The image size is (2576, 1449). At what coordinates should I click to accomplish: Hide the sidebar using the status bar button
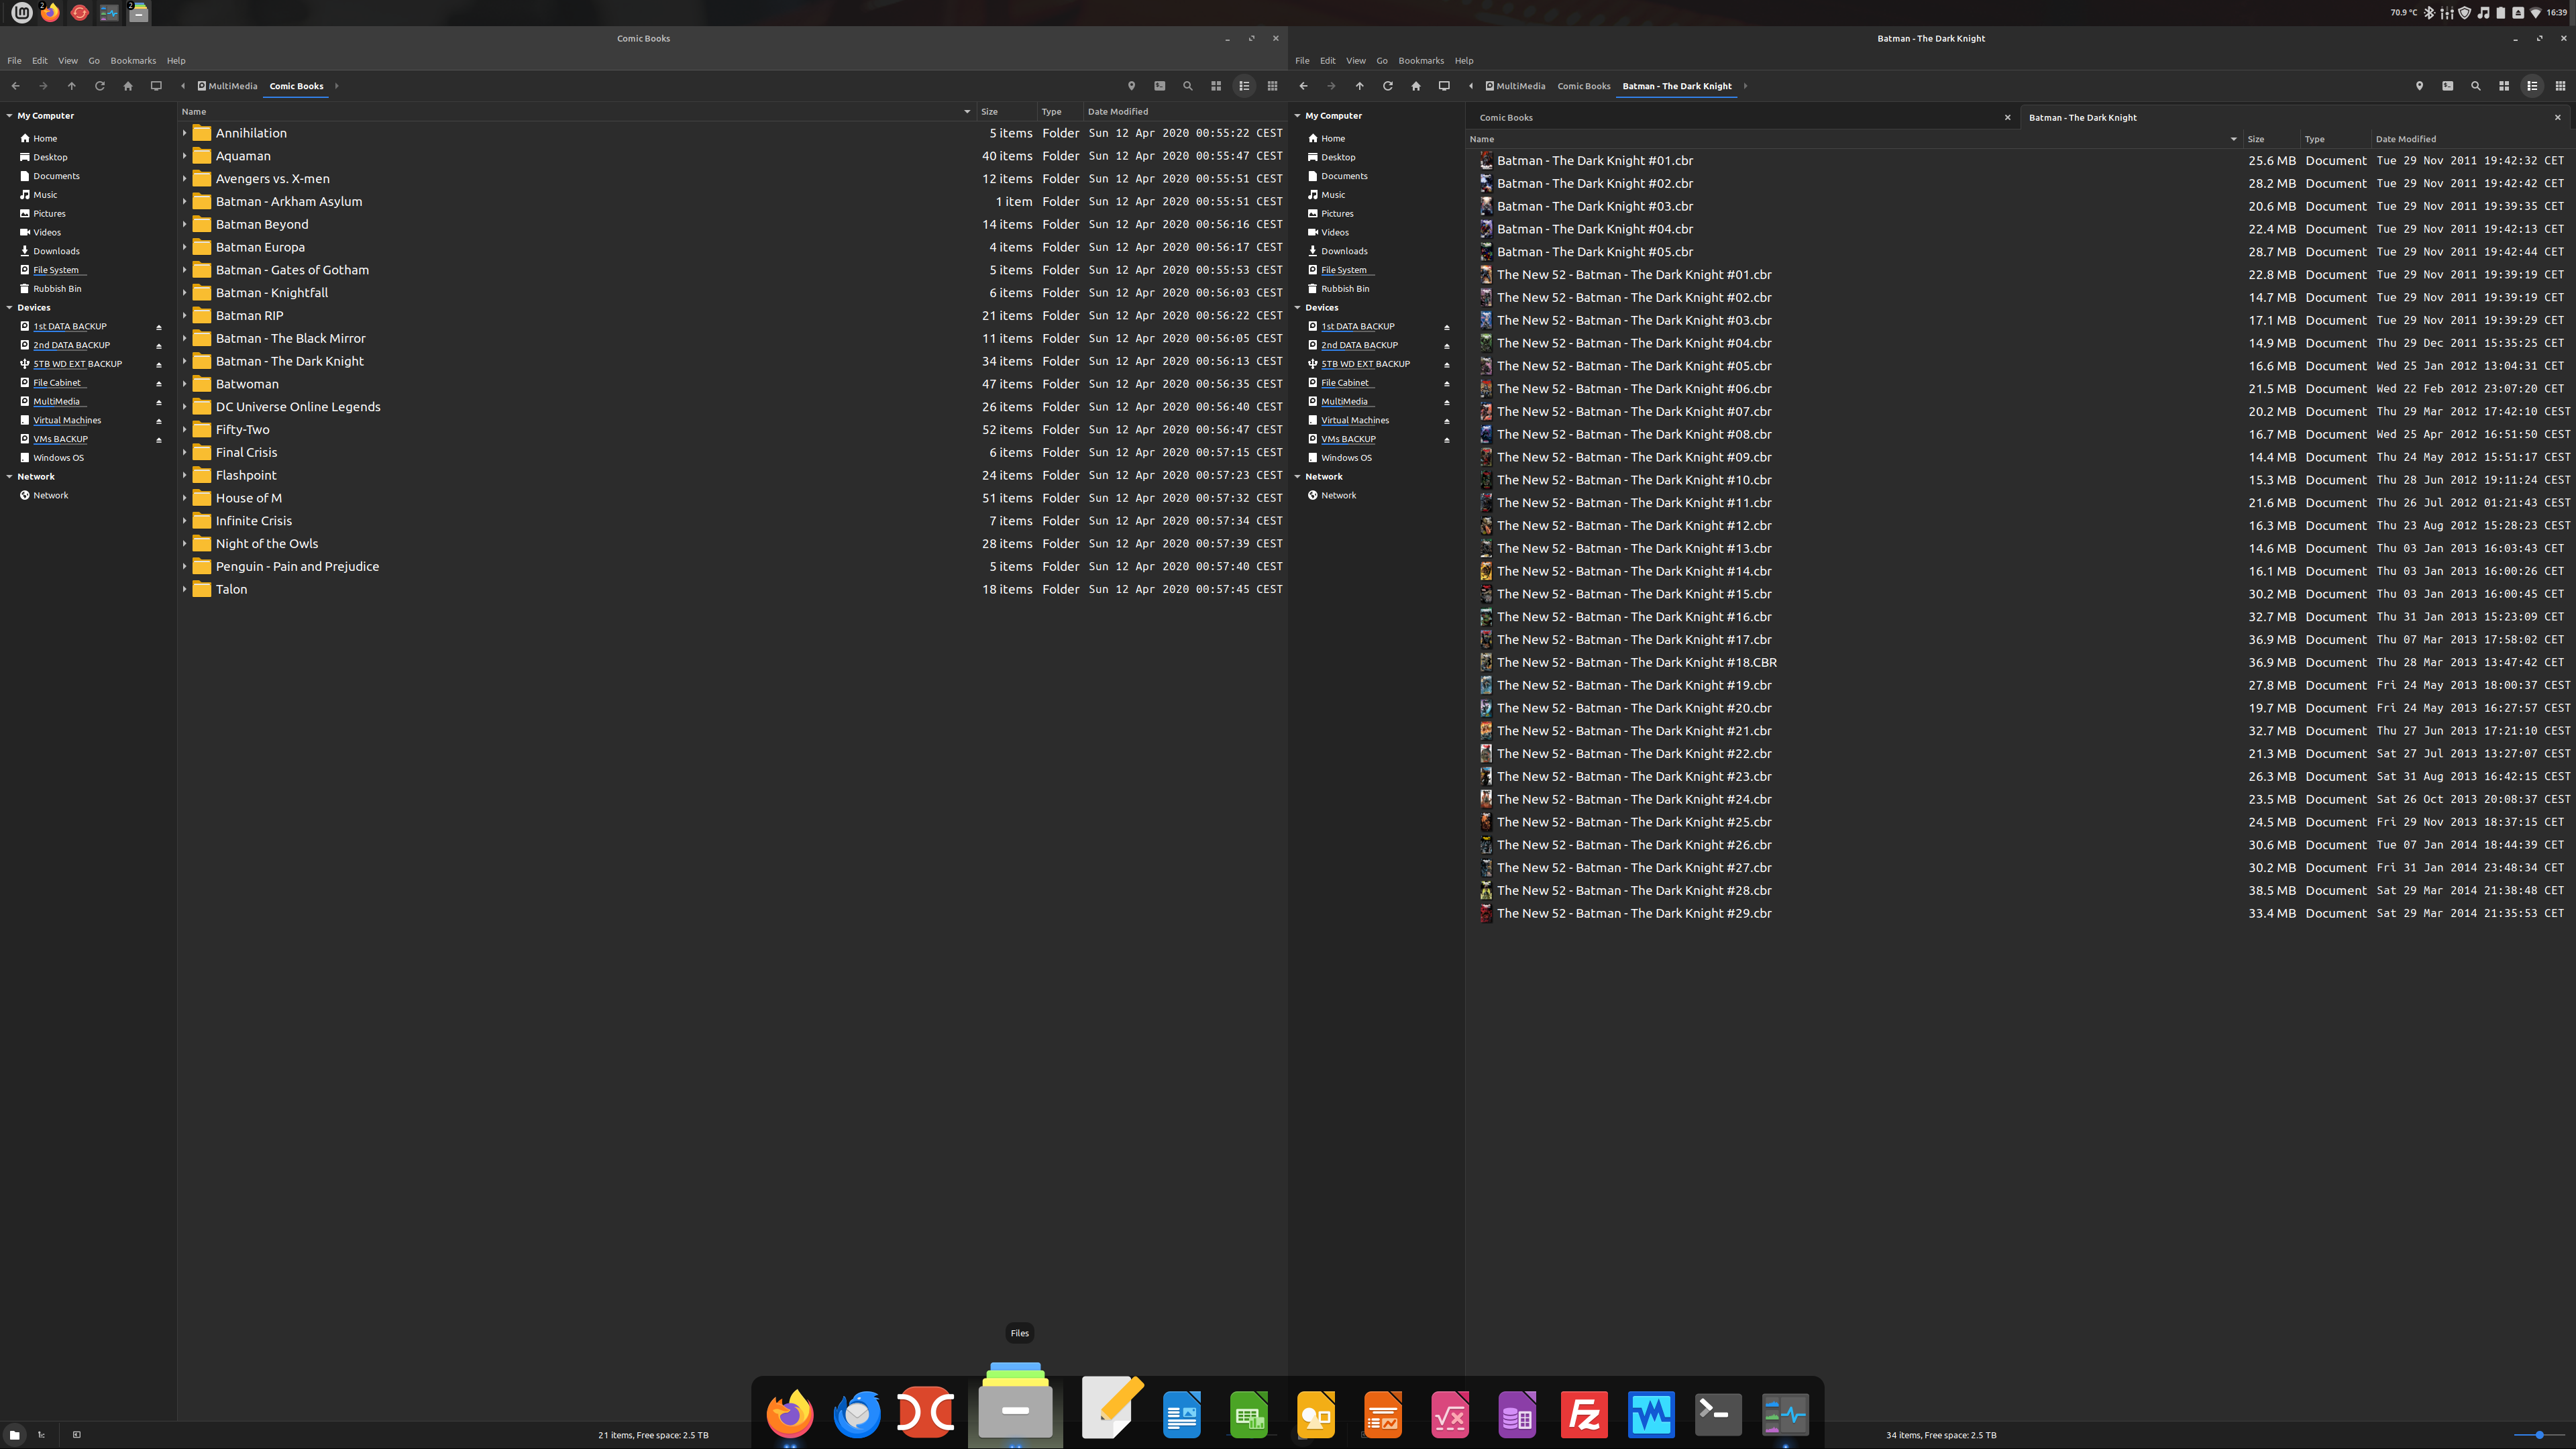(x=77, y=1435)
